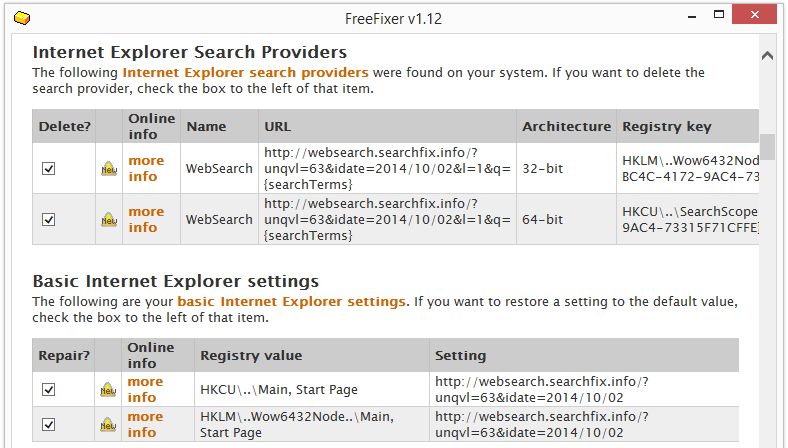788x448 pixels.
Task: Click the Registry value column header
Action: (312, 355)
